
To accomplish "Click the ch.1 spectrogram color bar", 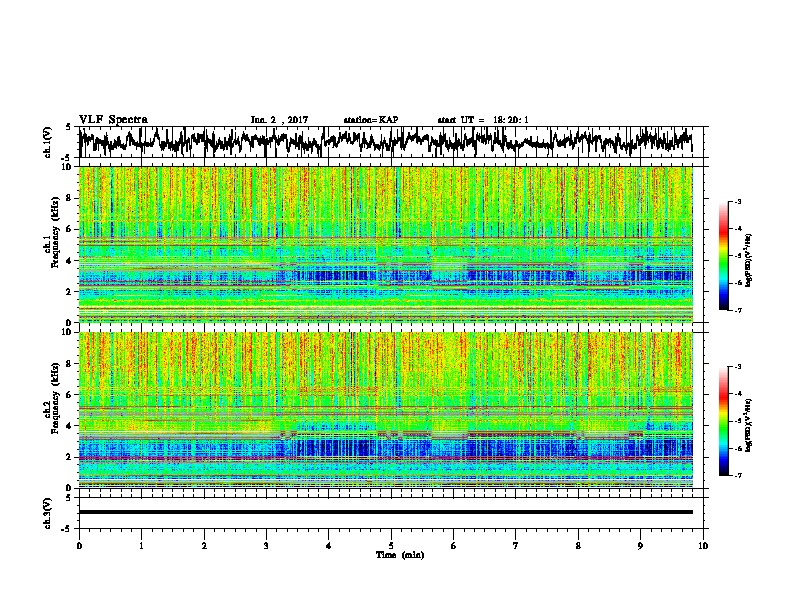I will coord(723,256).
